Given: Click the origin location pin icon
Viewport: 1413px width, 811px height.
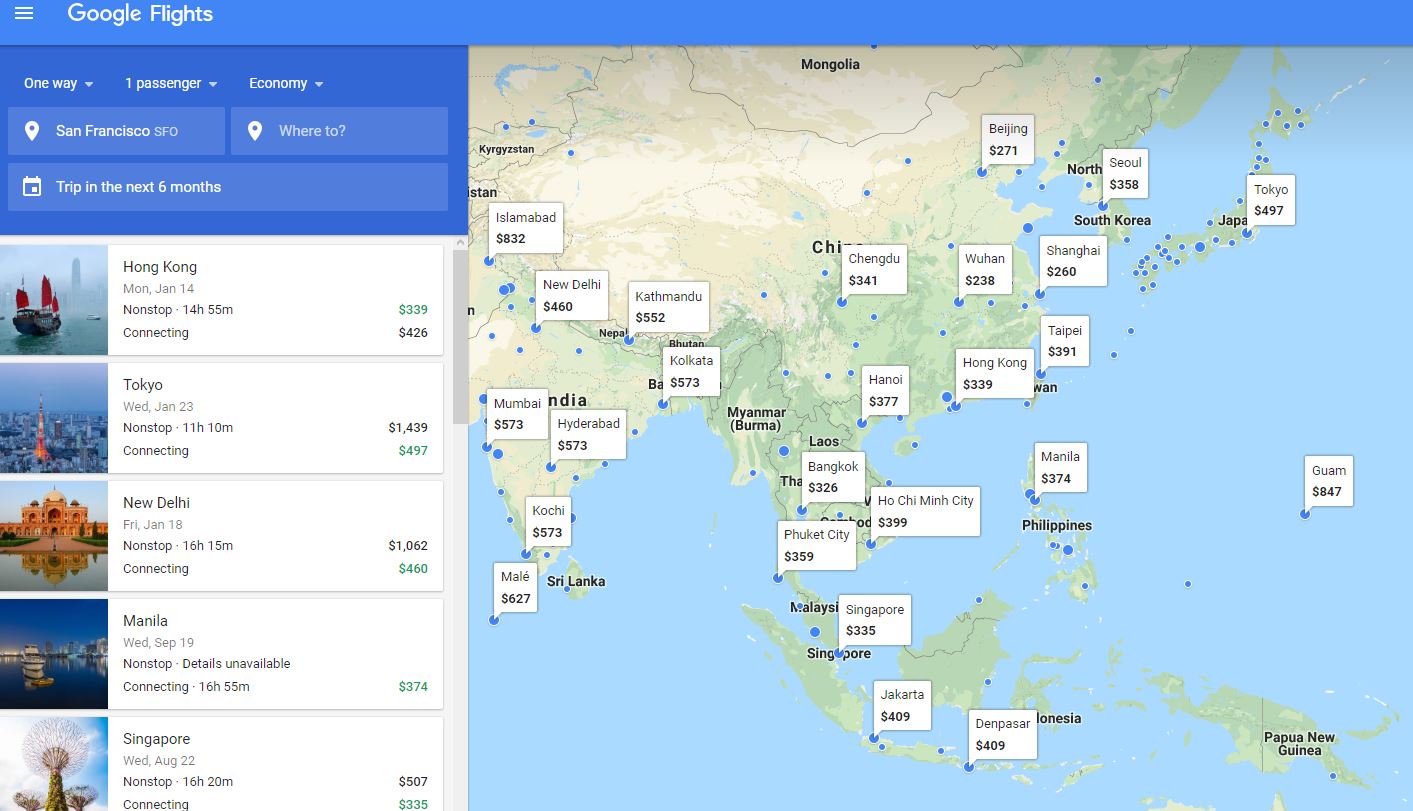Looking at the screenshot, I should coord(32,131).
